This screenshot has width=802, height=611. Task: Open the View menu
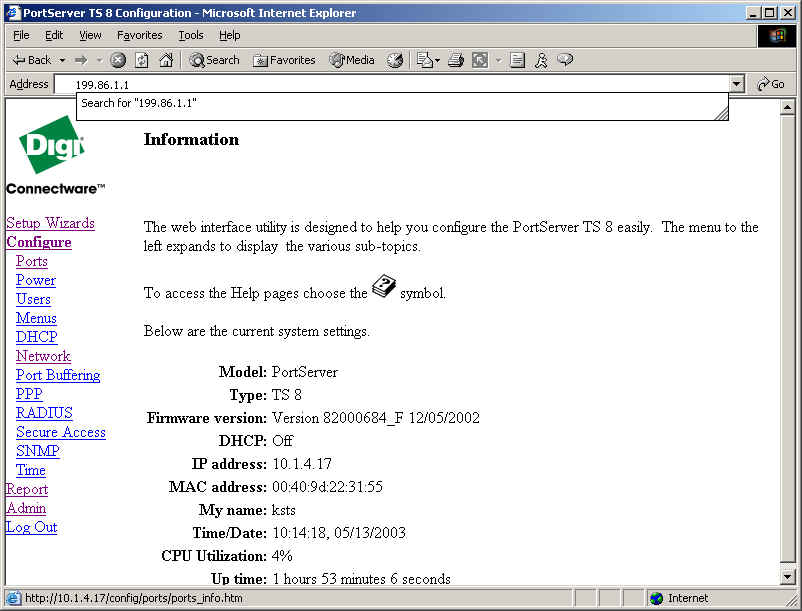[91, 35]
